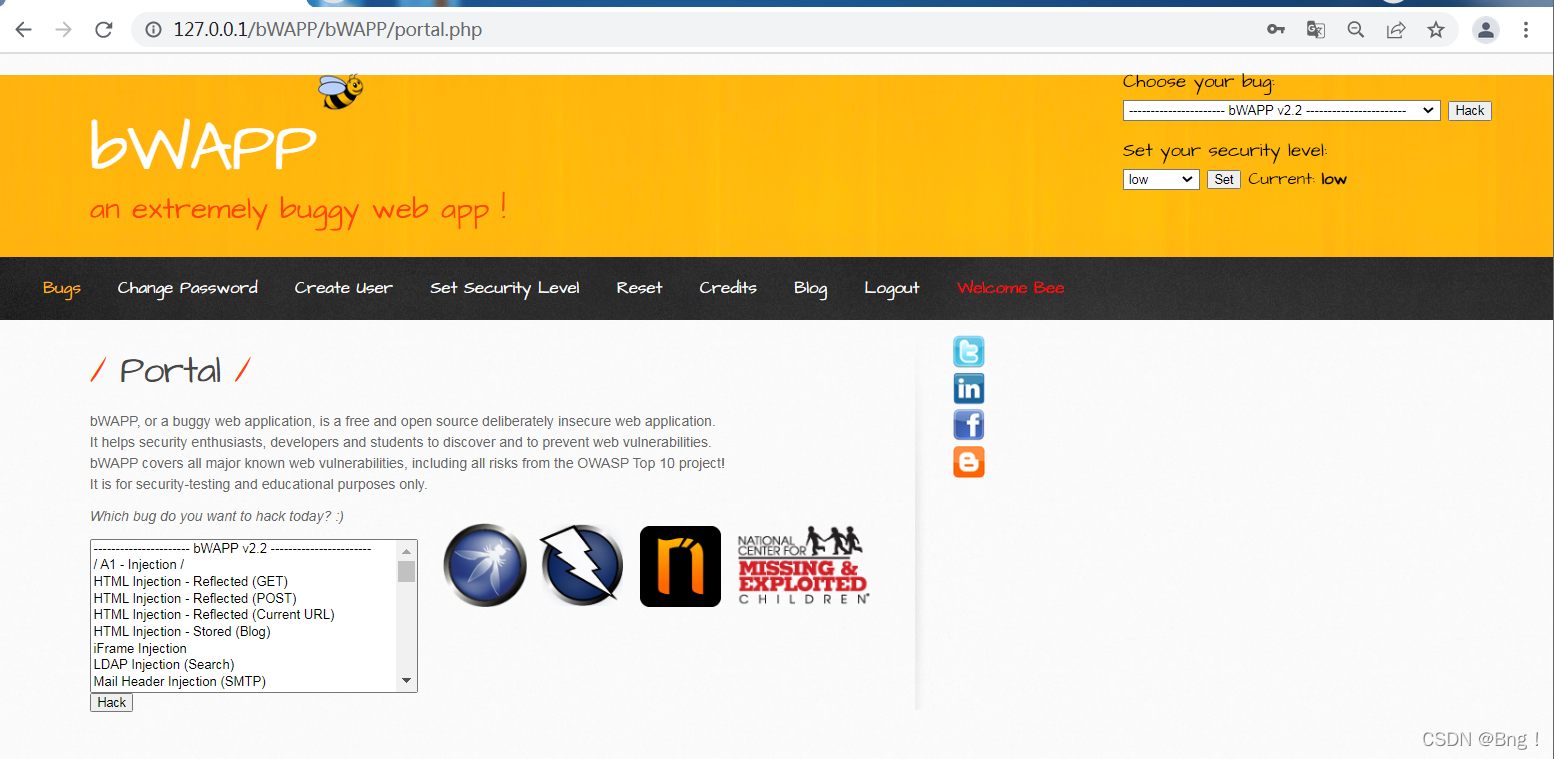Screen dimensions: 1554x759
Task: Open Set Security Level menu item
Action: click(505, 288)
